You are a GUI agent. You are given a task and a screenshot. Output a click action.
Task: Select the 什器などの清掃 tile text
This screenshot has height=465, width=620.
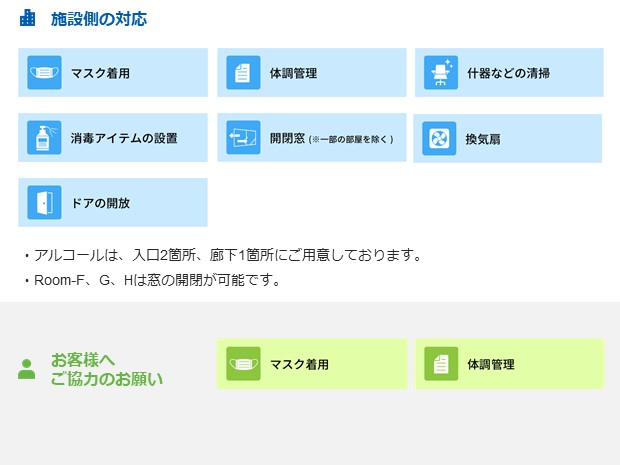pos(508,73)
